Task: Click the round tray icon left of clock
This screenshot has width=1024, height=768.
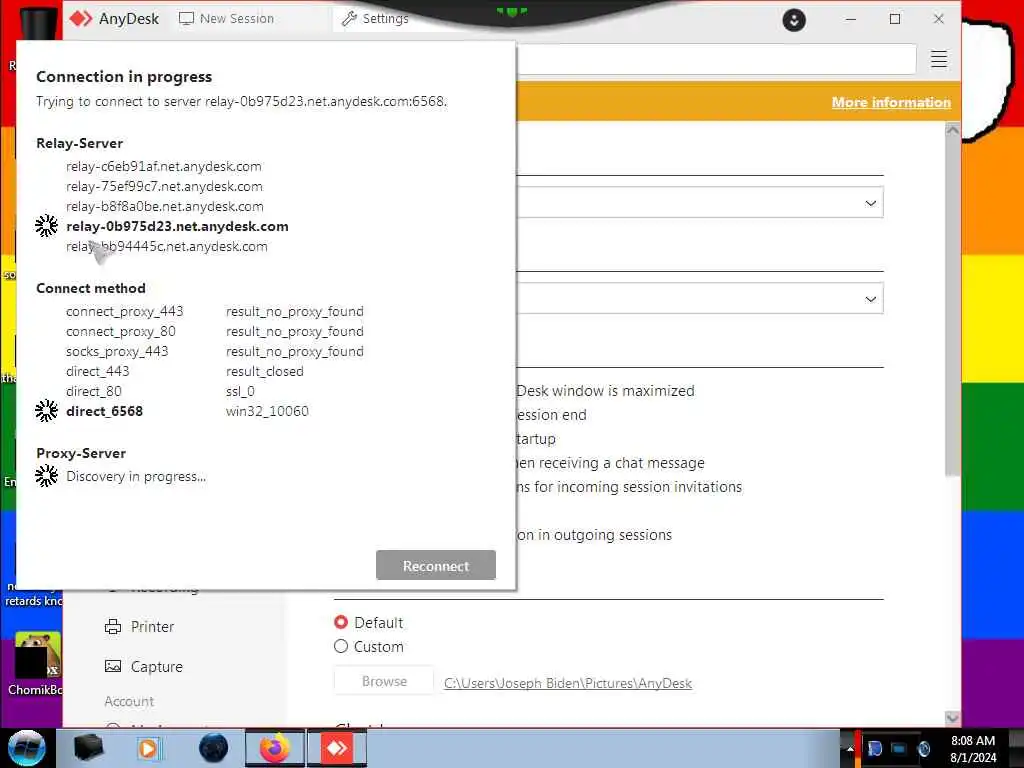Action: point(924,748)
